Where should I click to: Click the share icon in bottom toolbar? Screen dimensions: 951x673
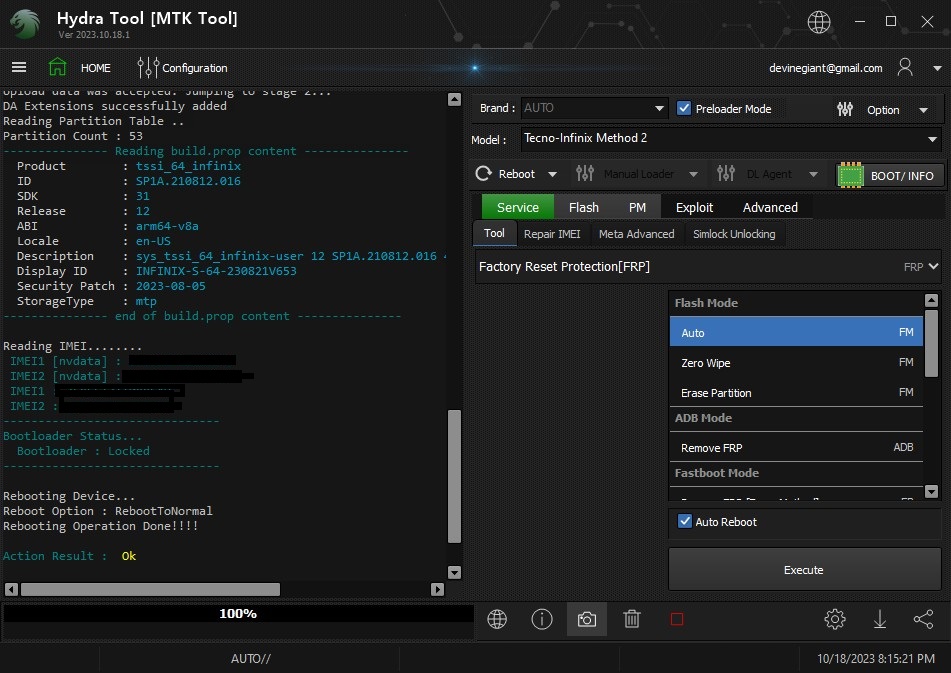click(923, 619)
